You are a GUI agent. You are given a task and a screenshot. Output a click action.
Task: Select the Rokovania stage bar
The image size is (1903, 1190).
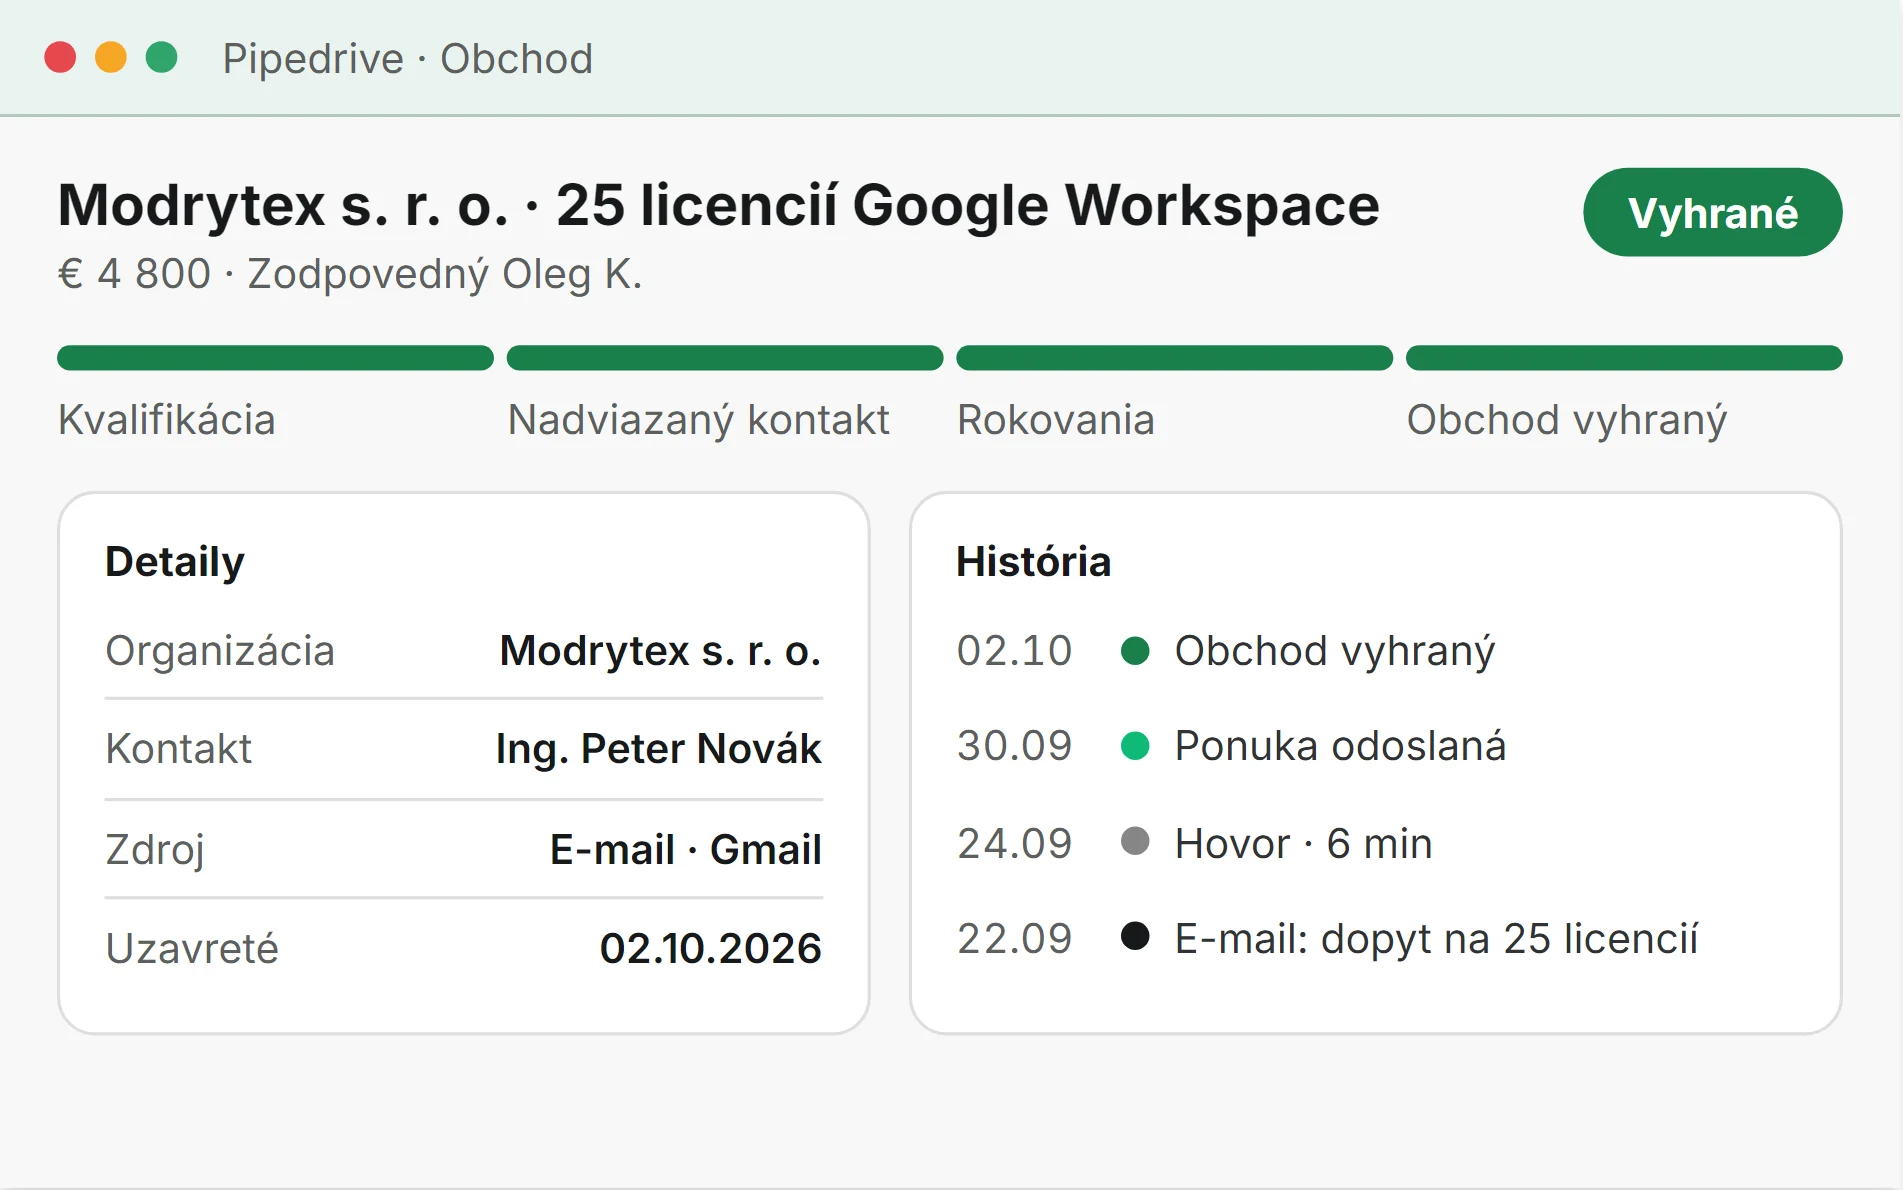(x=1174, y=358)
